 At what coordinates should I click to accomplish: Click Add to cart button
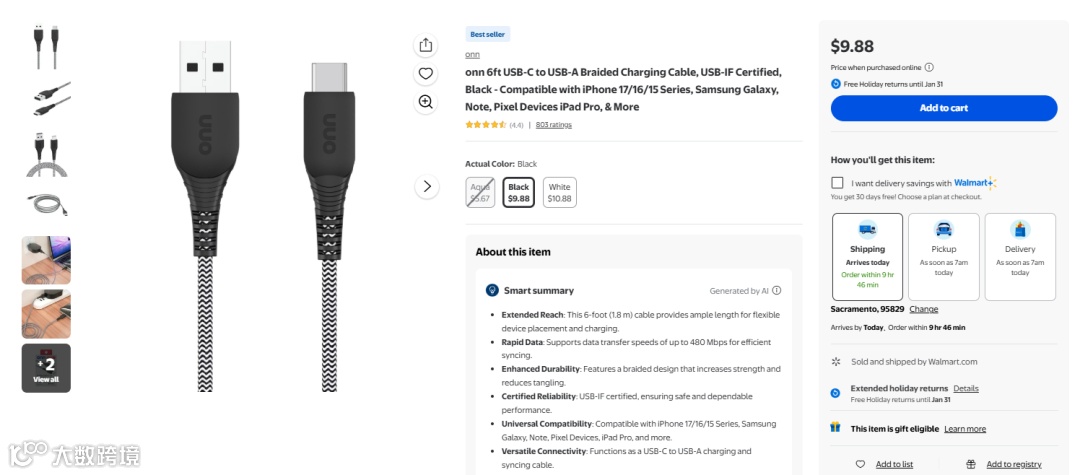coord(943,108)
